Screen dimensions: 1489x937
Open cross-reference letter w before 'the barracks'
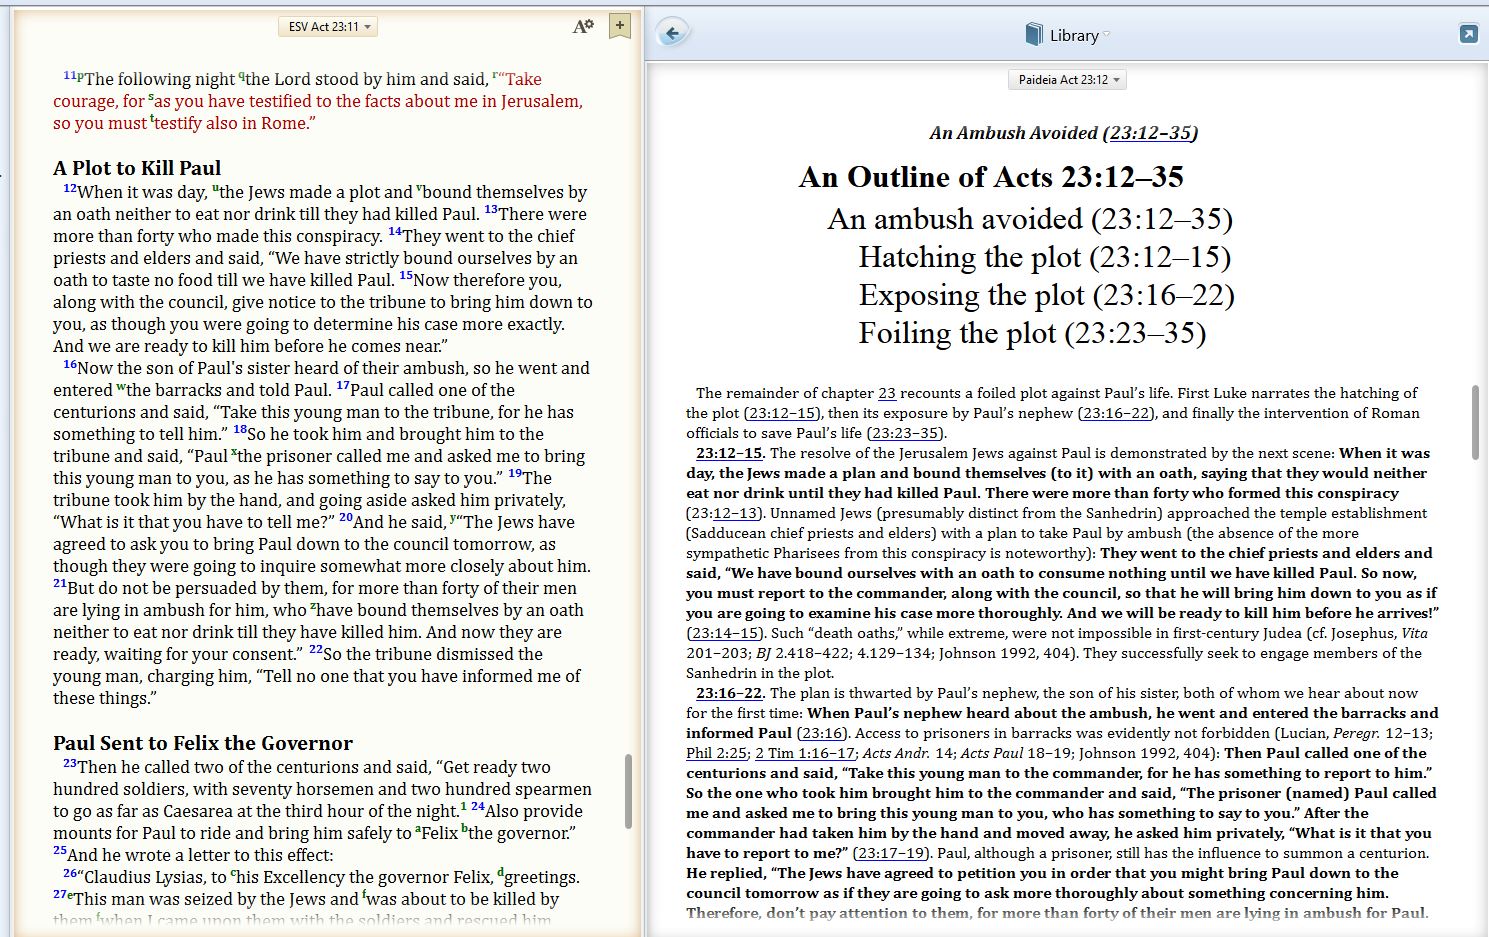[x=121, y=387]
